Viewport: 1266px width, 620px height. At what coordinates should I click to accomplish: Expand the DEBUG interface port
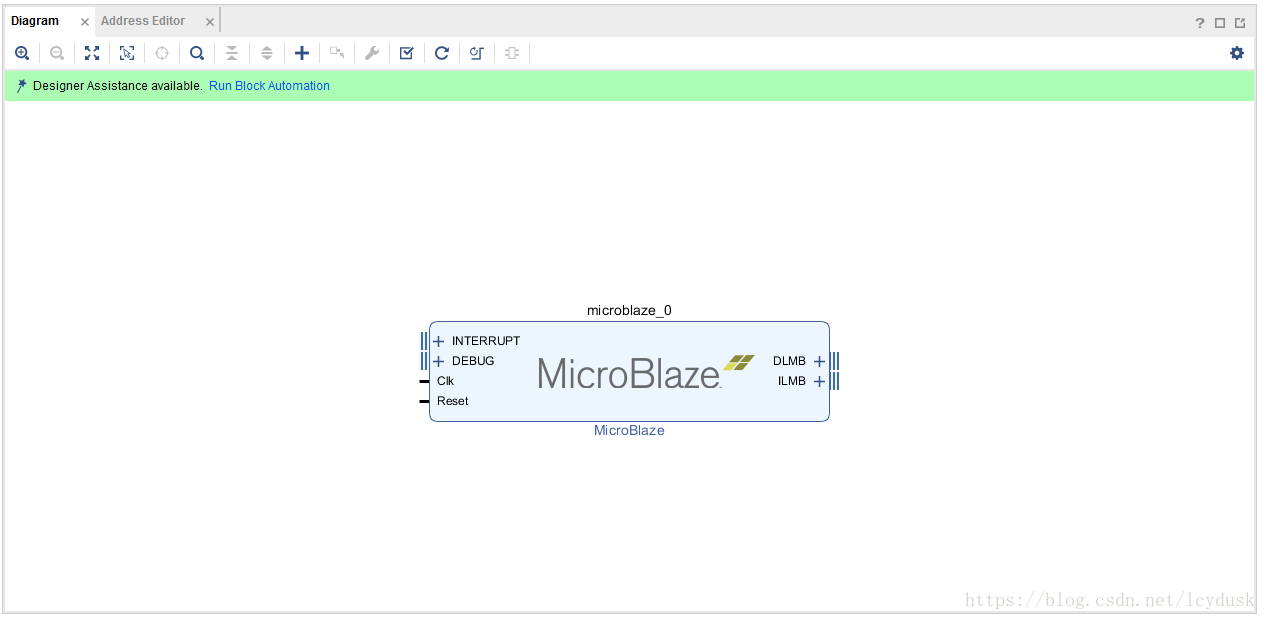coord(438,362)
